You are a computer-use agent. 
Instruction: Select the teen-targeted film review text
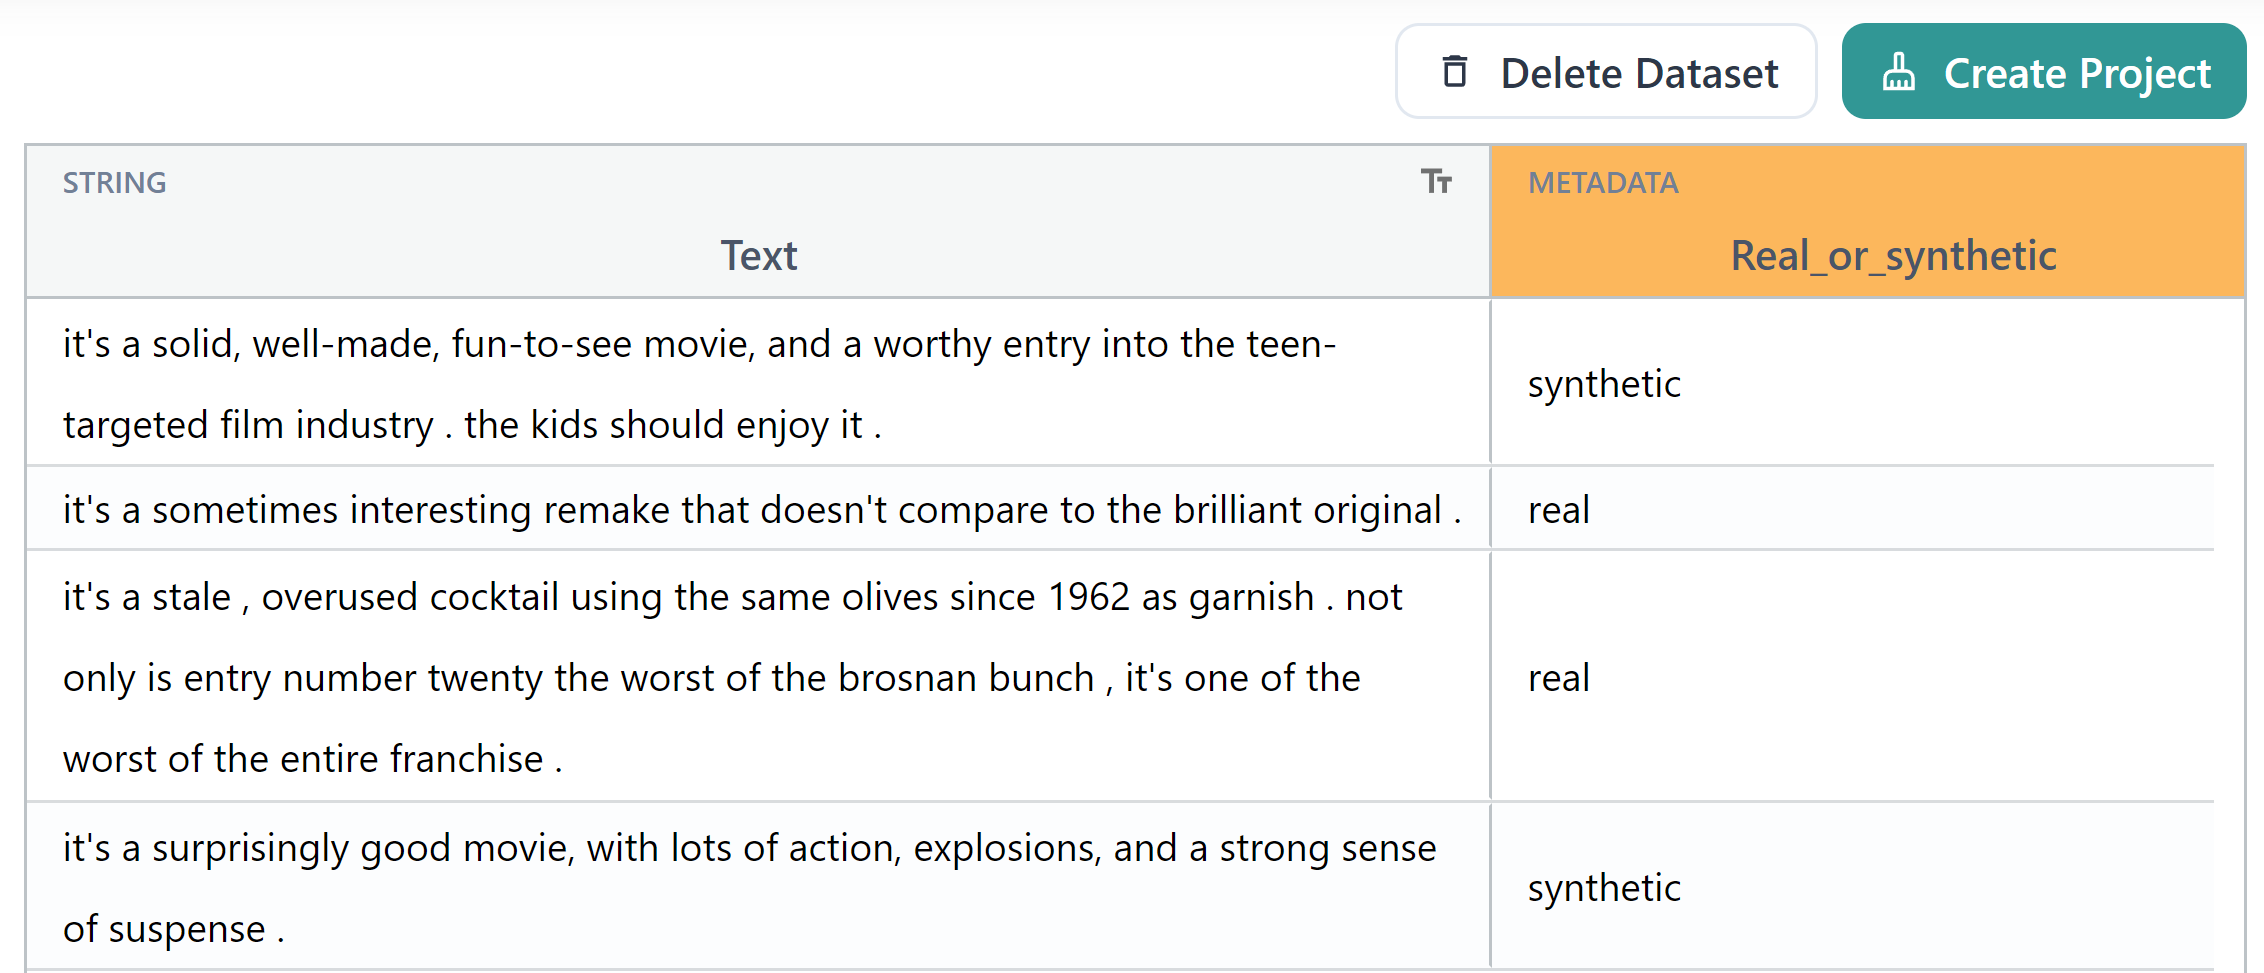tap(700, 383)
